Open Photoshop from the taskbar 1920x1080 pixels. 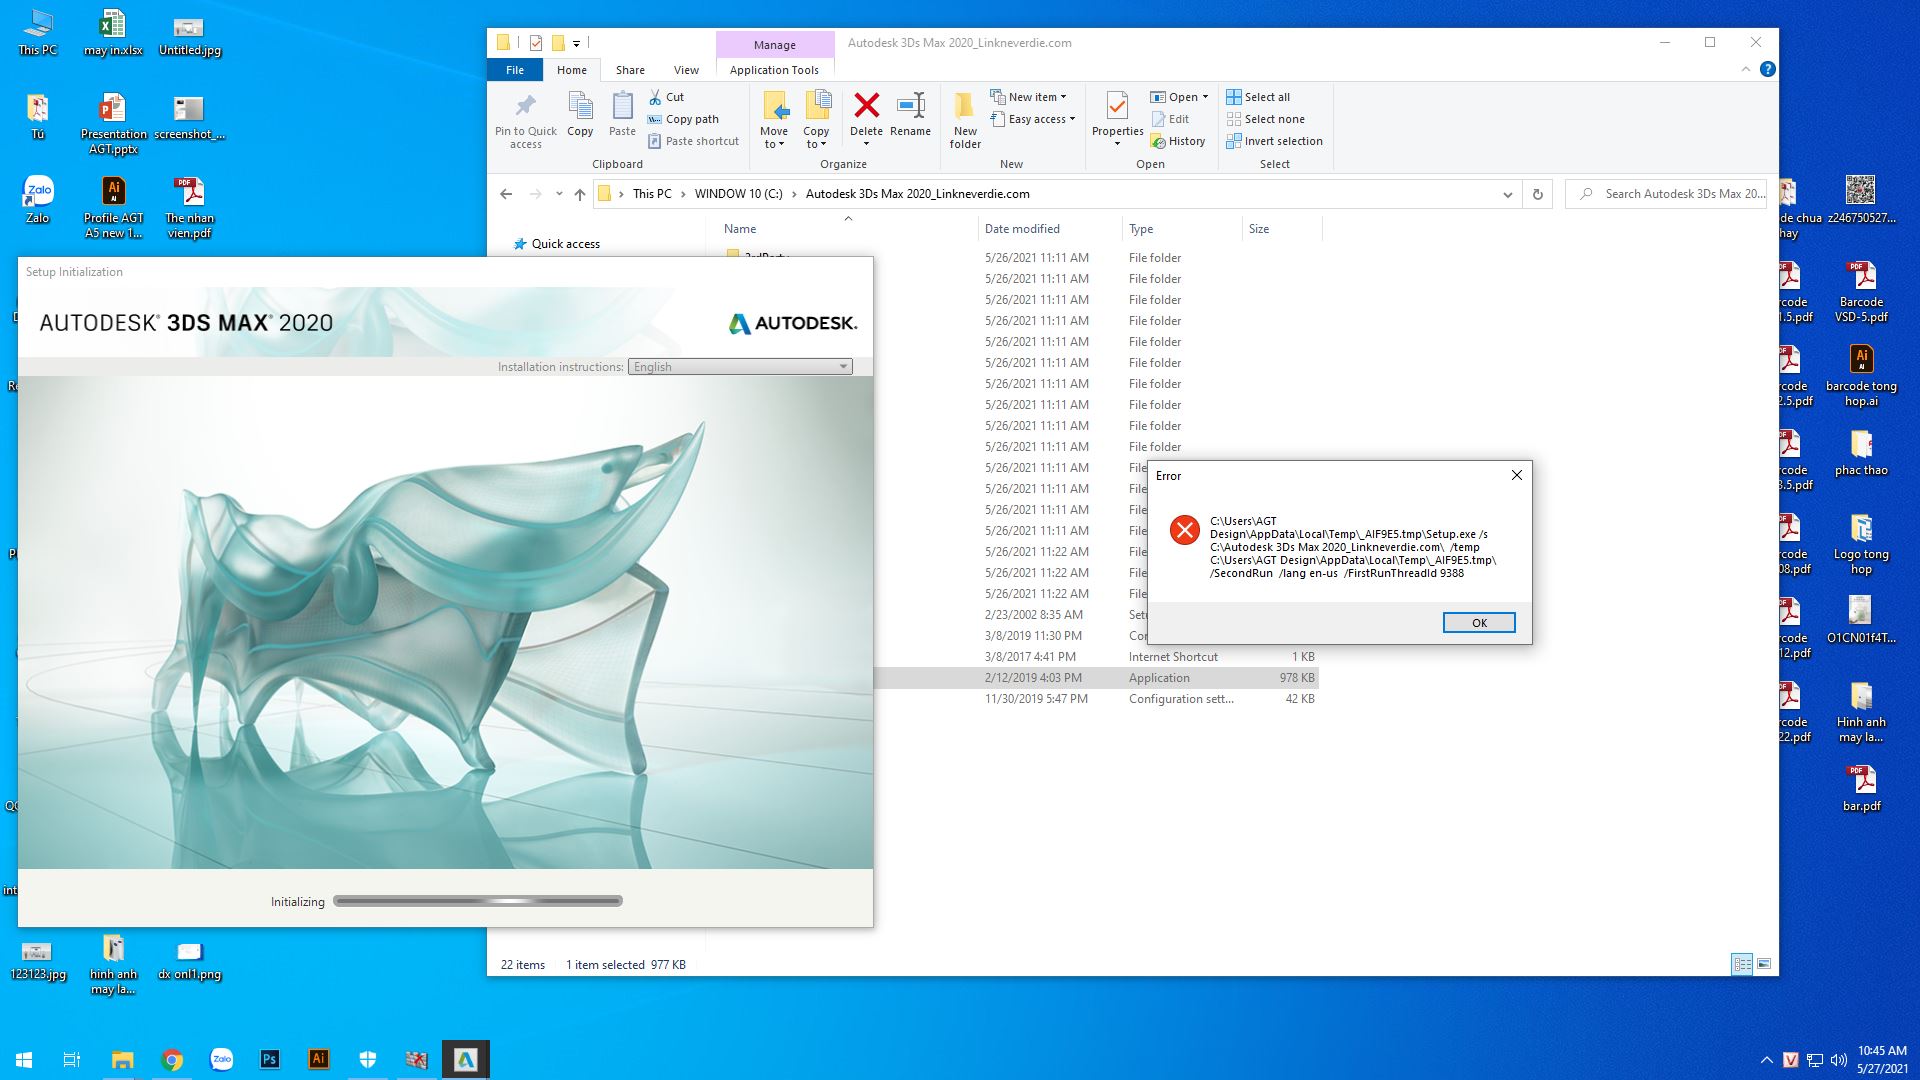(270, 1059)
